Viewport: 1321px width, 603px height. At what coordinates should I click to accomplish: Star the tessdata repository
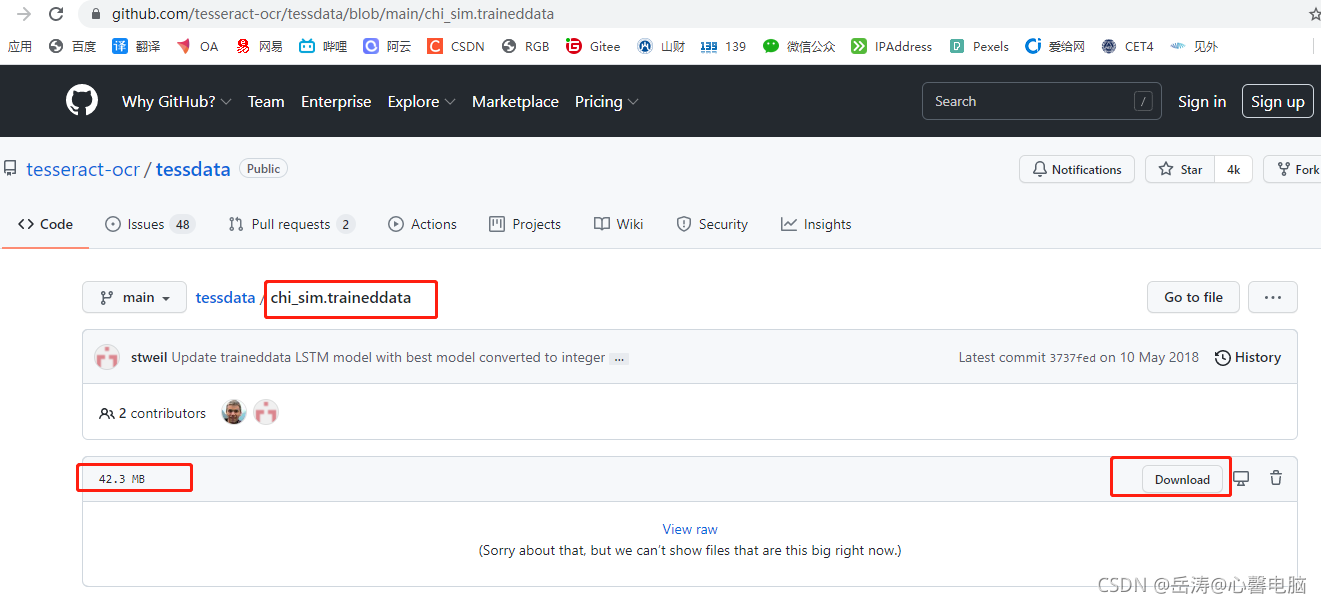(x=1180, y=169)
